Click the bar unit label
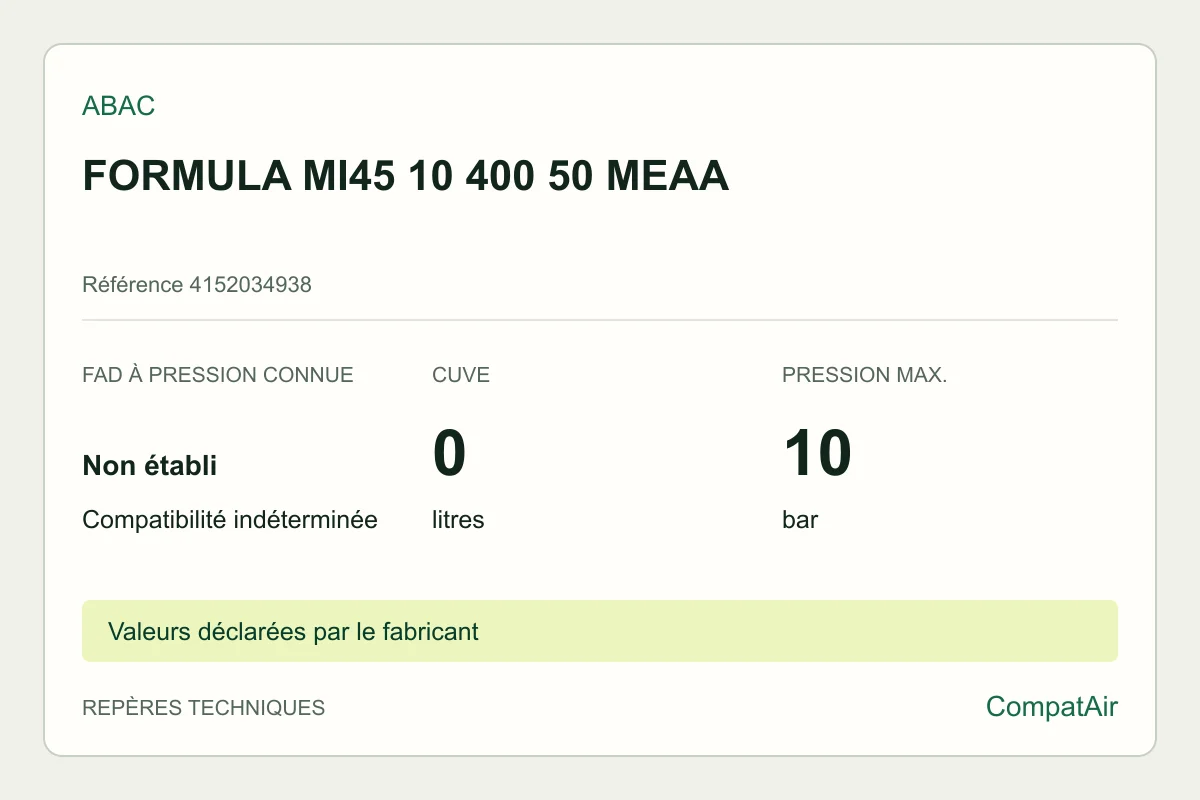The height and width of the screenshot is (800, 1200). click(x=800, y=520)
